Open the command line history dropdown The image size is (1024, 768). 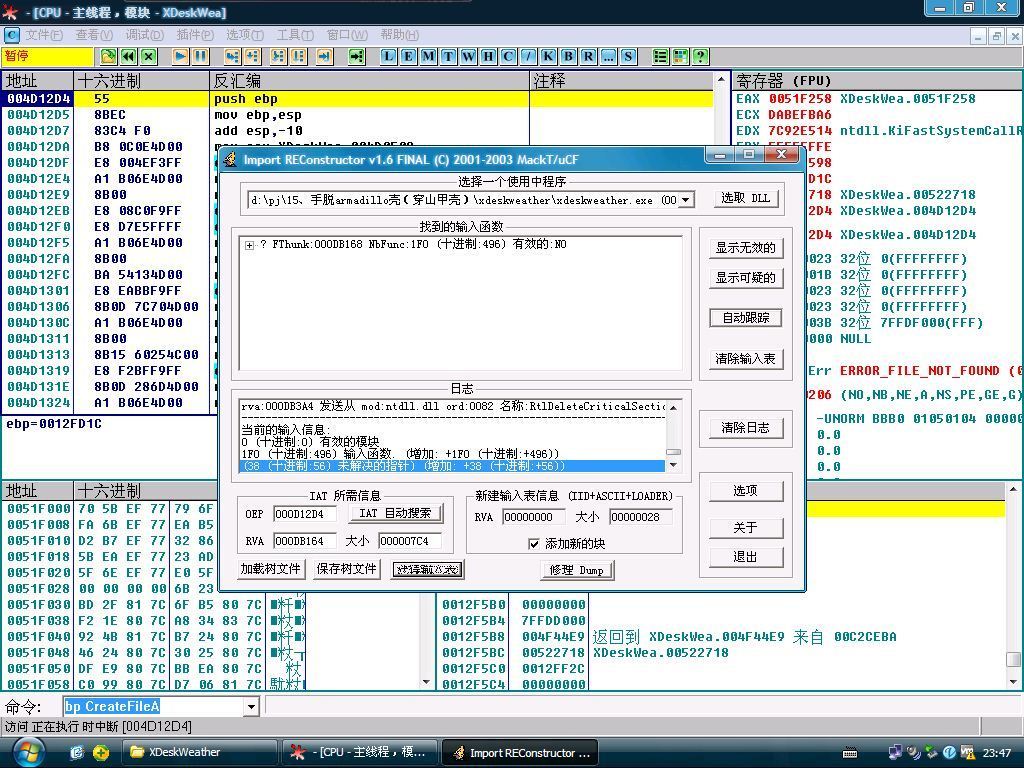251,706
